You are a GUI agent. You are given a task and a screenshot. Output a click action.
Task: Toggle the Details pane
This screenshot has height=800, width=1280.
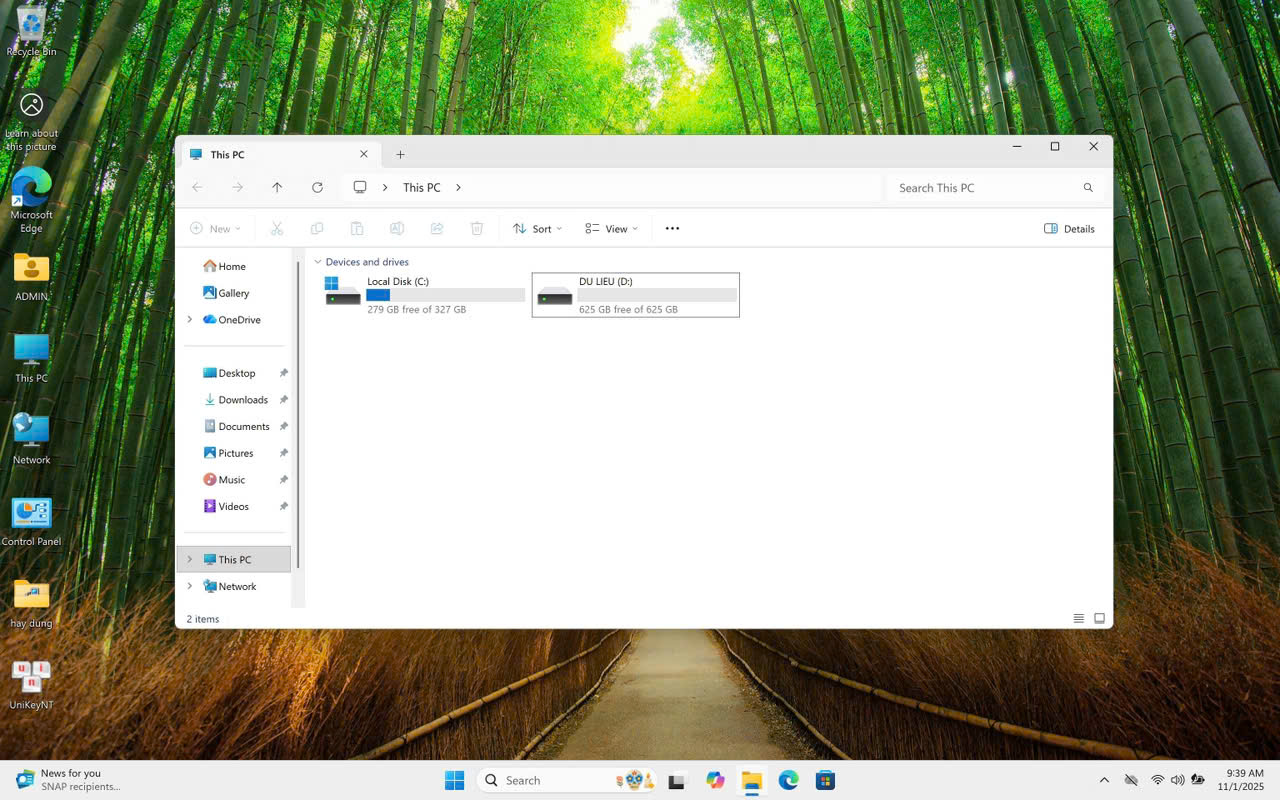point(1069,228)
